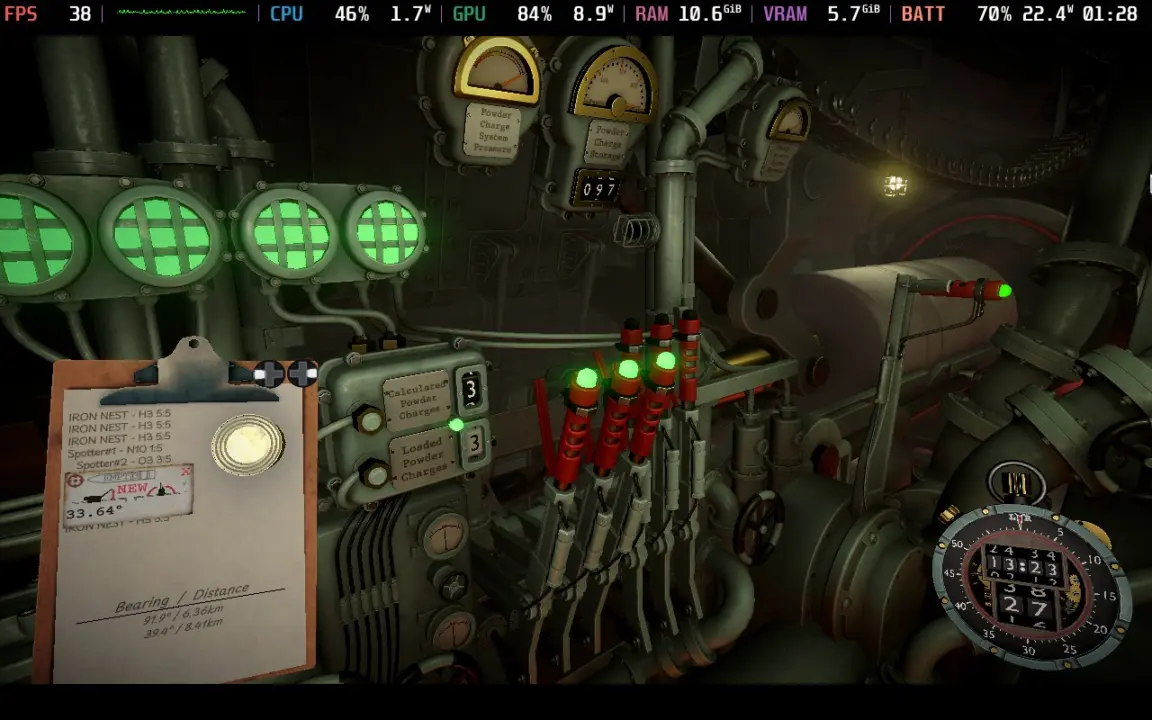
Task: Click the FPS label in overlay
Action: tap(21, 13)
